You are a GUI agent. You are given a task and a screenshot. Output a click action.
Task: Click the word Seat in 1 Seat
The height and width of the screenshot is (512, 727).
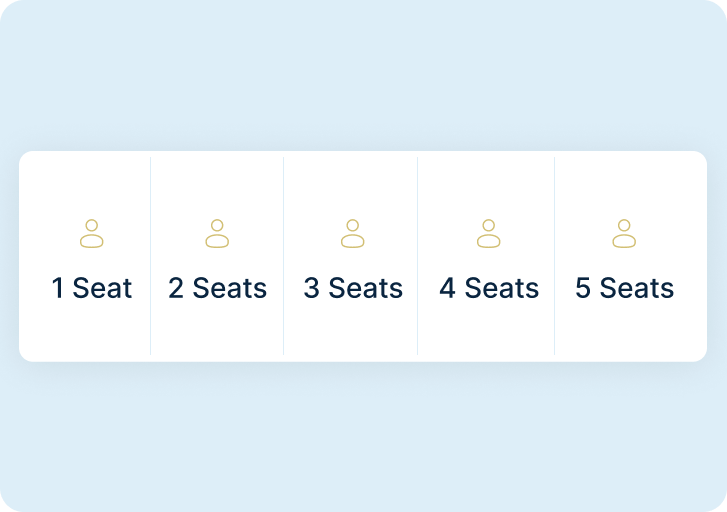point(102,288)
